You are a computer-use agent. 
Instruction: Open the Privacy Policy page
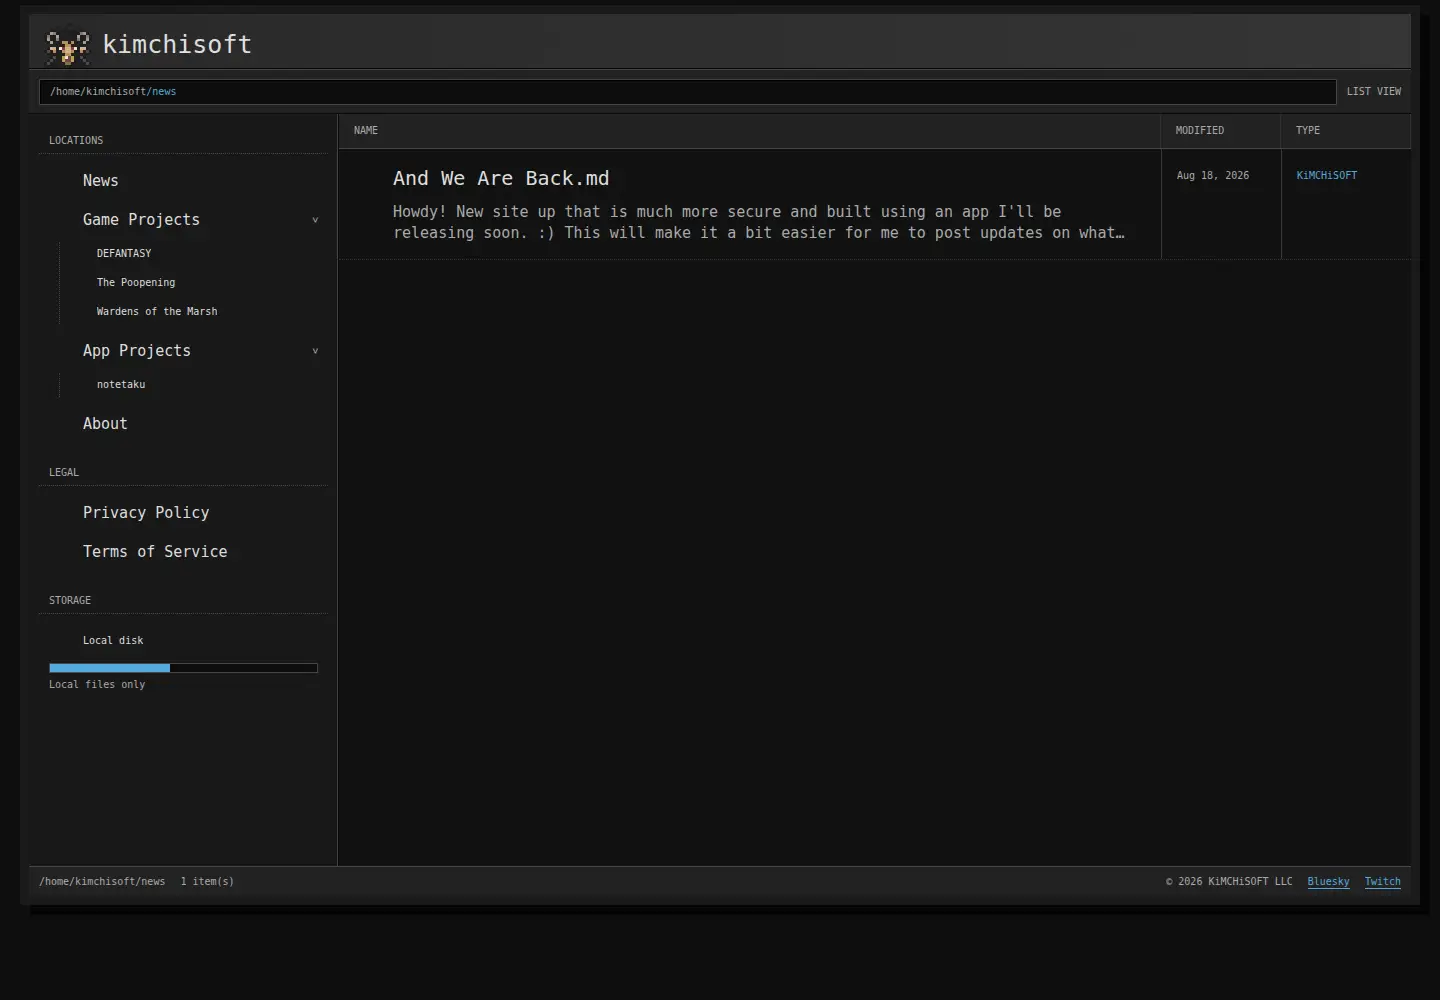146,513
